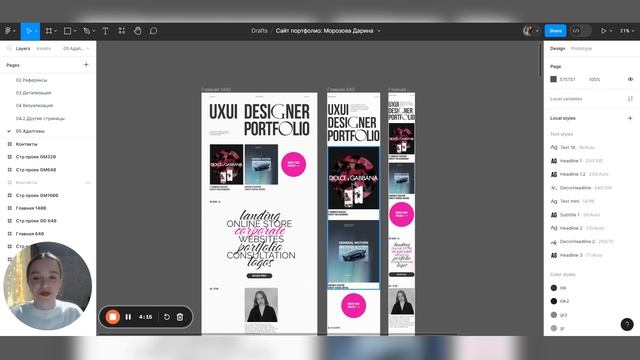Expand the 05 Адаптивы page selector

pyautogui.click(x=76, y=49)
